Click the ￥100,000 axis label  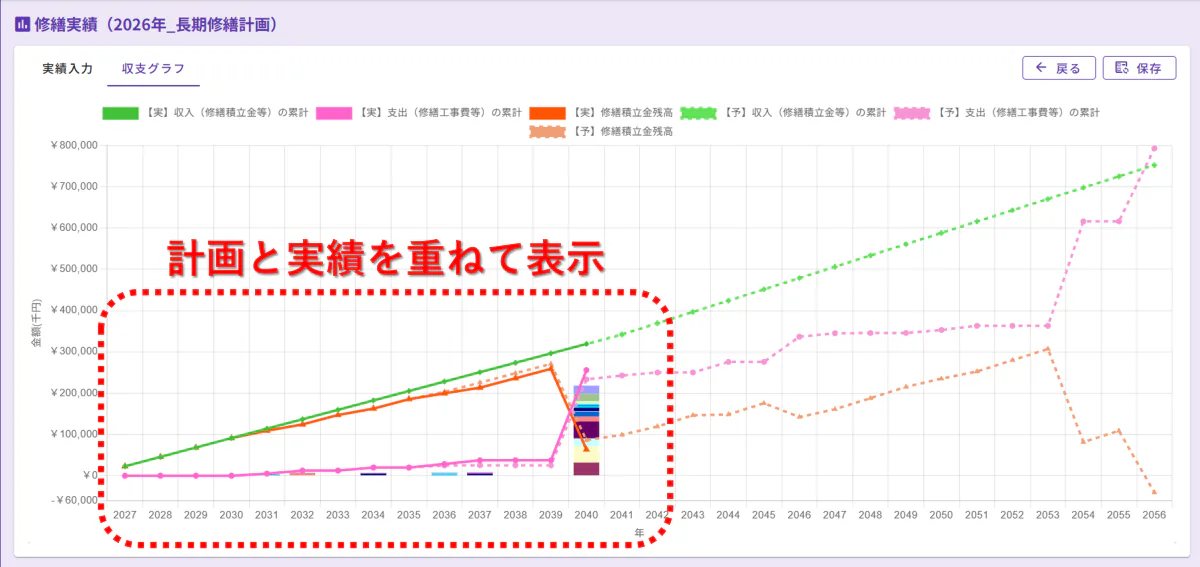click(73, 434)
